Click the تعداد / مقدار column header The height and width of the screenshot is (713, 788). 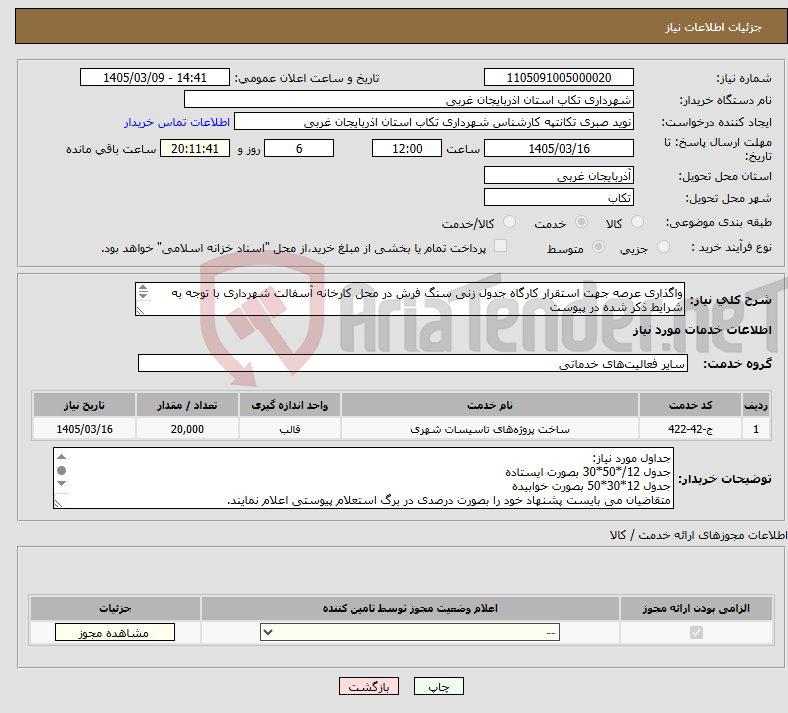(187, 405)
